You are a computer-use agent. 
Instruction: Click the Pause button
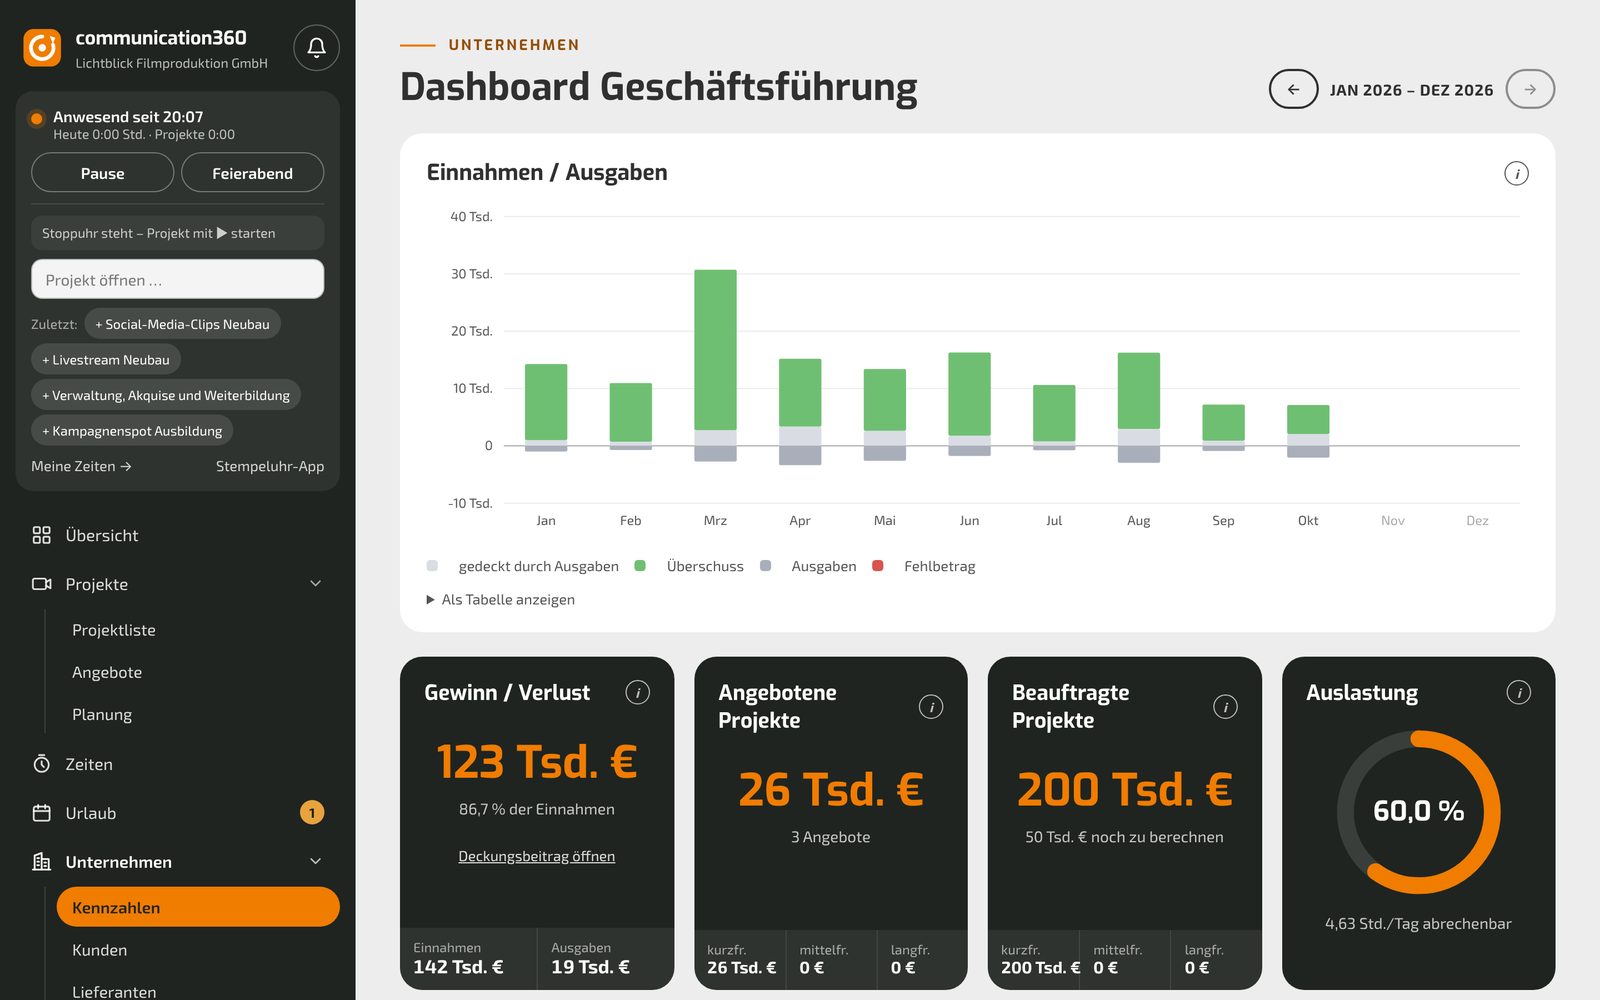pos(102,173)
